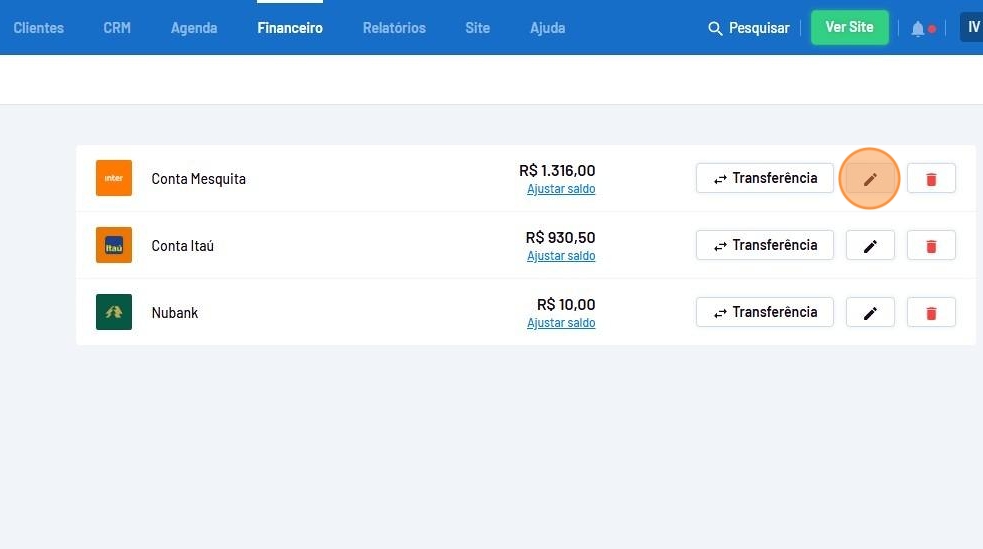Adjust balance link under R$ 930,50

(561, 256)
